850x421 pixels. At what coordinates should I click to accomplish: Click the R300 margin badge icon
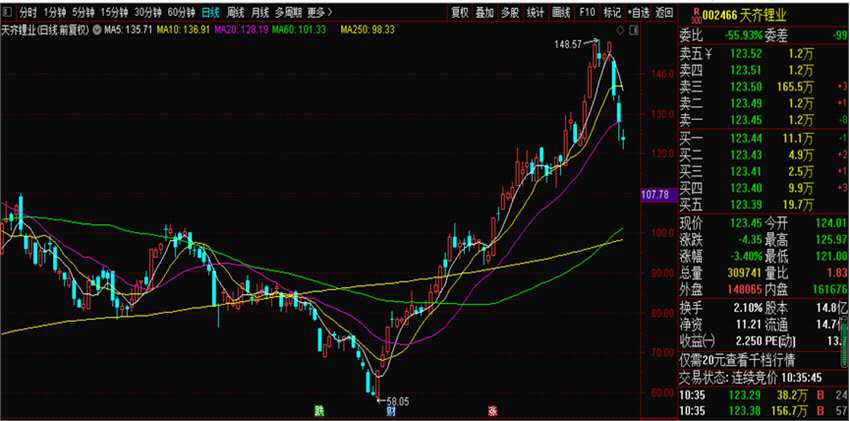(x=696, y=16)
